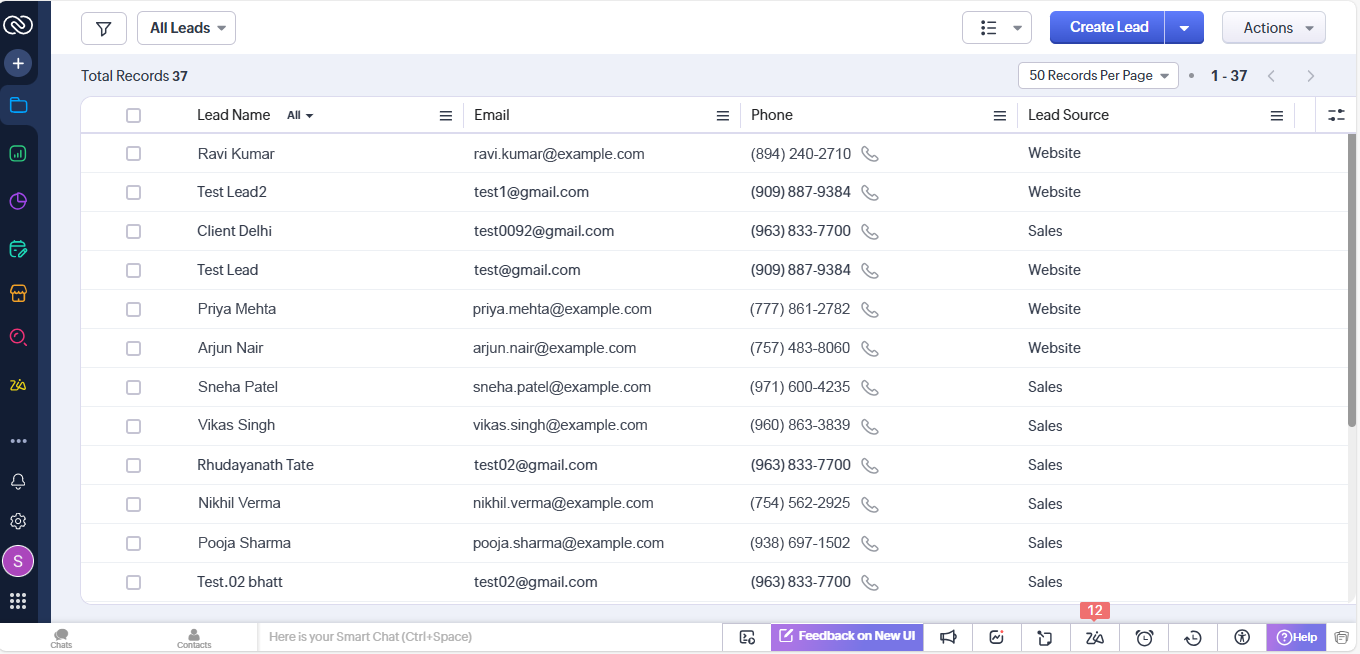1360x654 pixels.
Task: Open the Arjun Nair lead record
Action: click(230, 348)
